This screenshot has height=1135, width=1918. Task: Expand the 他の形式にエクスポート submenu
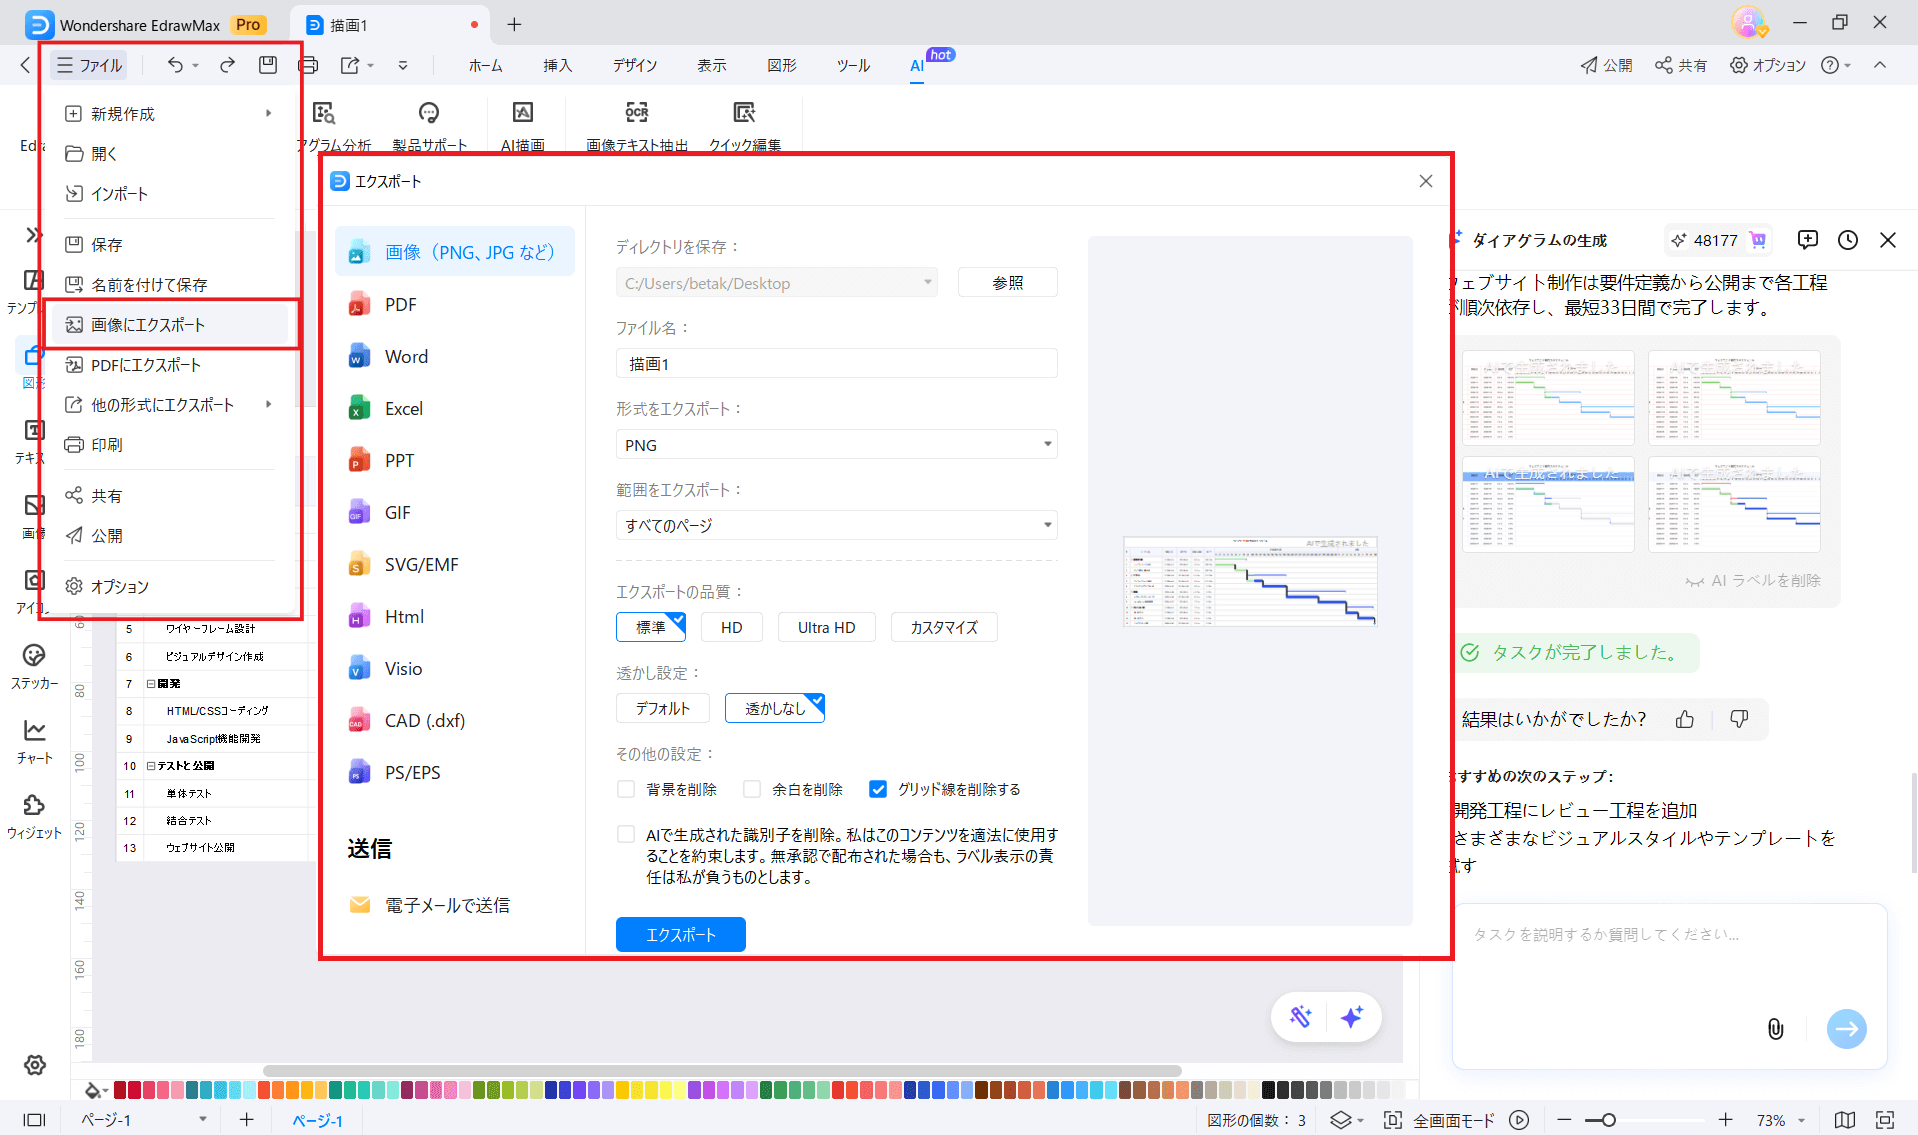click(x=162, y=404)
